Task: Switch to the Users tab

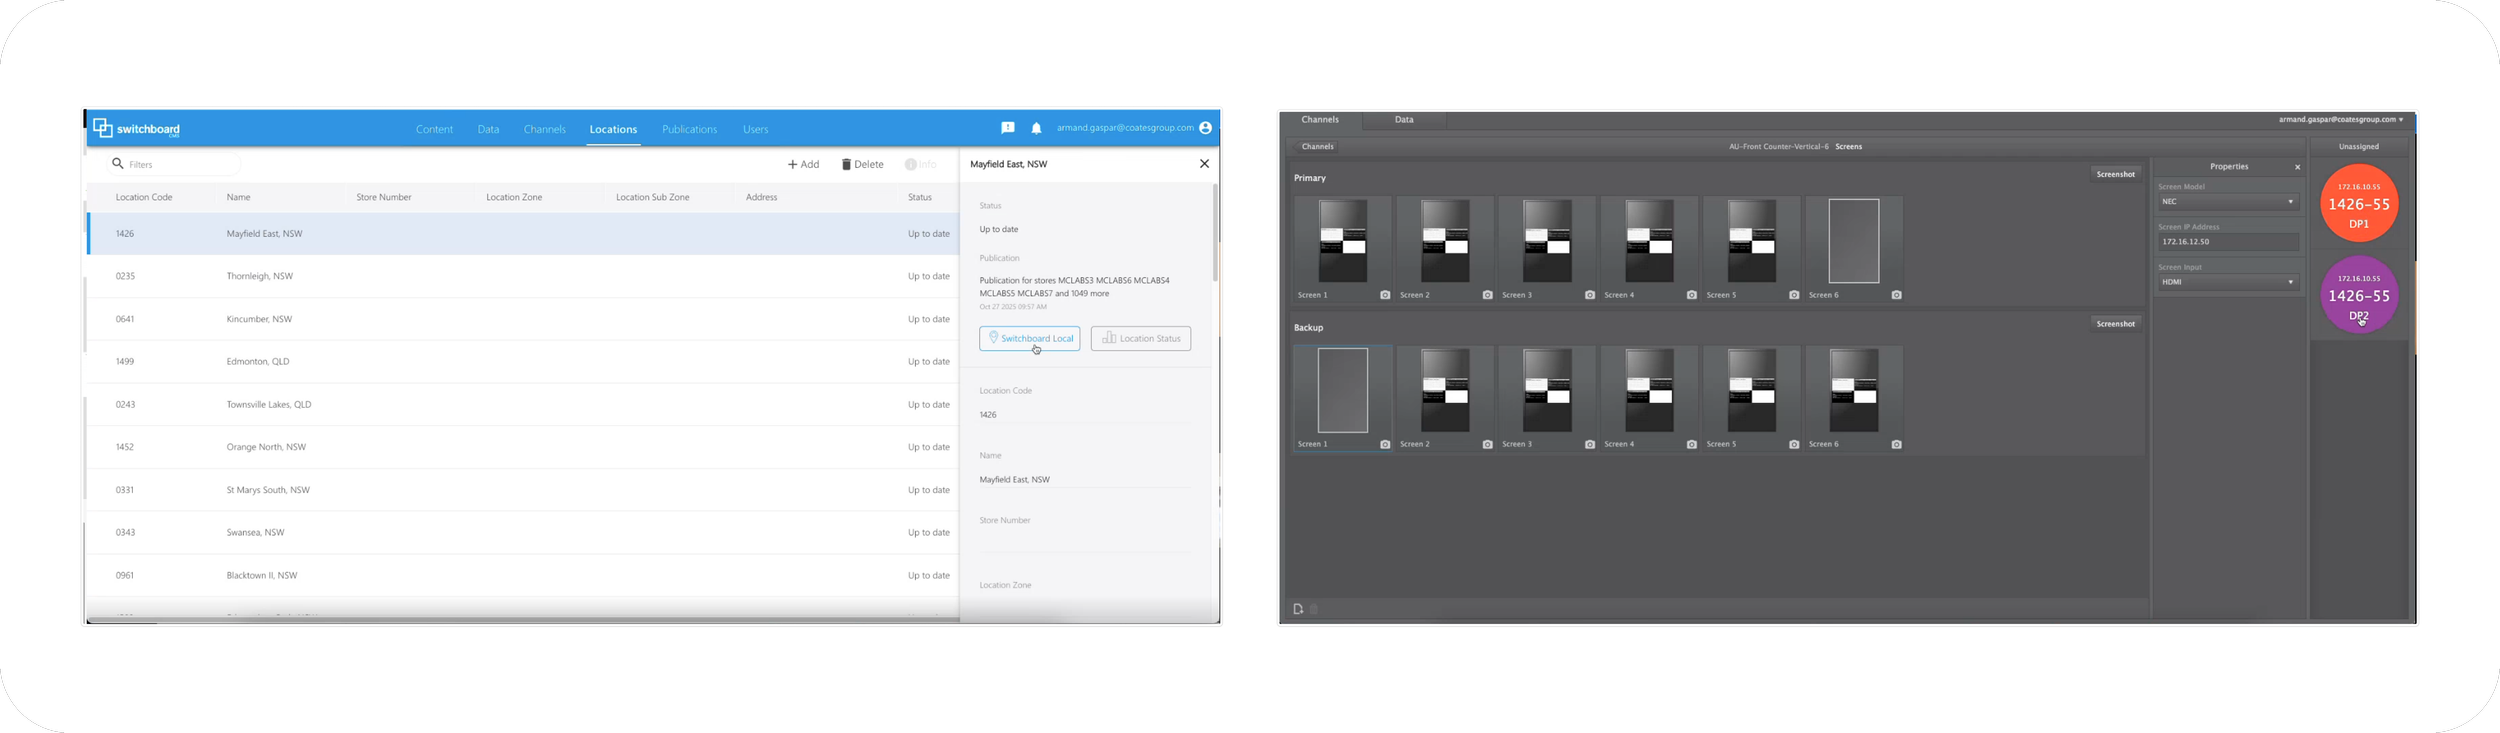Action: (x=755, y=129)
